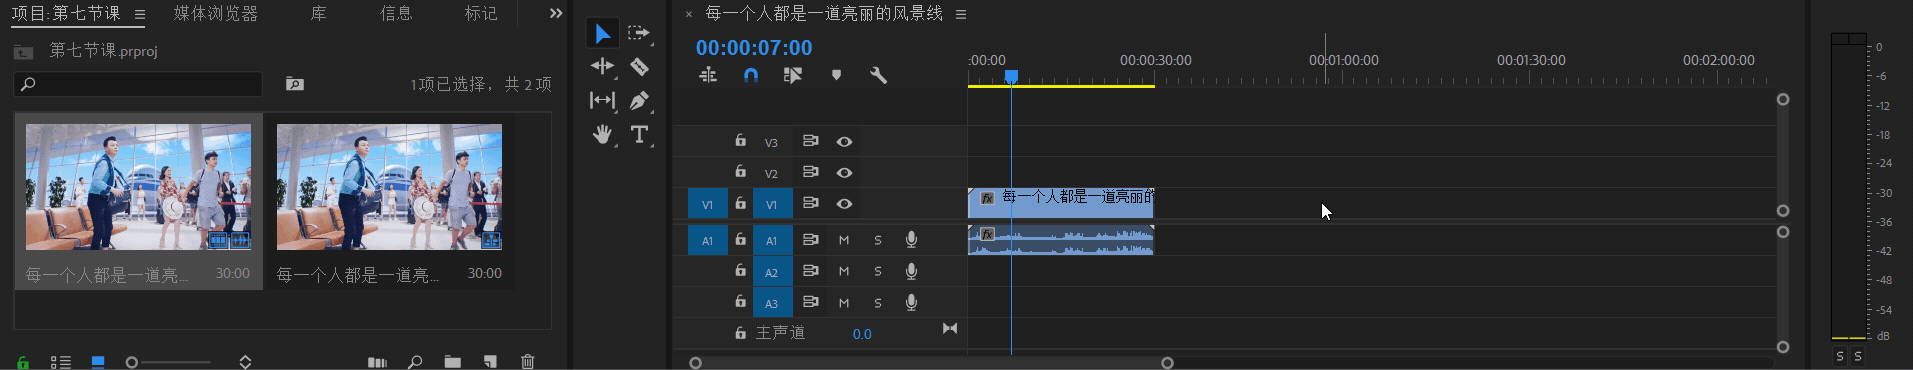This screenshot has height=370, width=1913.
Task: Switch to 媒体浏览器 tab
Action: pos(216,13)
